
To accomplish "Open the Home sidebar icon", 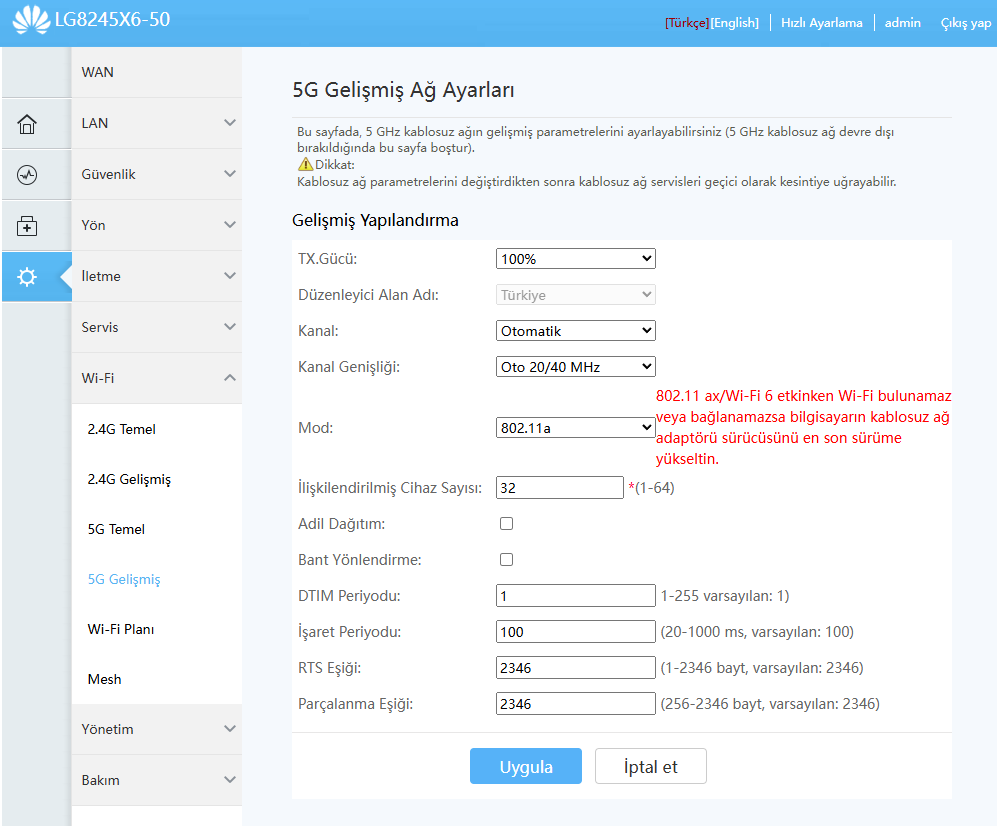I will tap(27, 124).
